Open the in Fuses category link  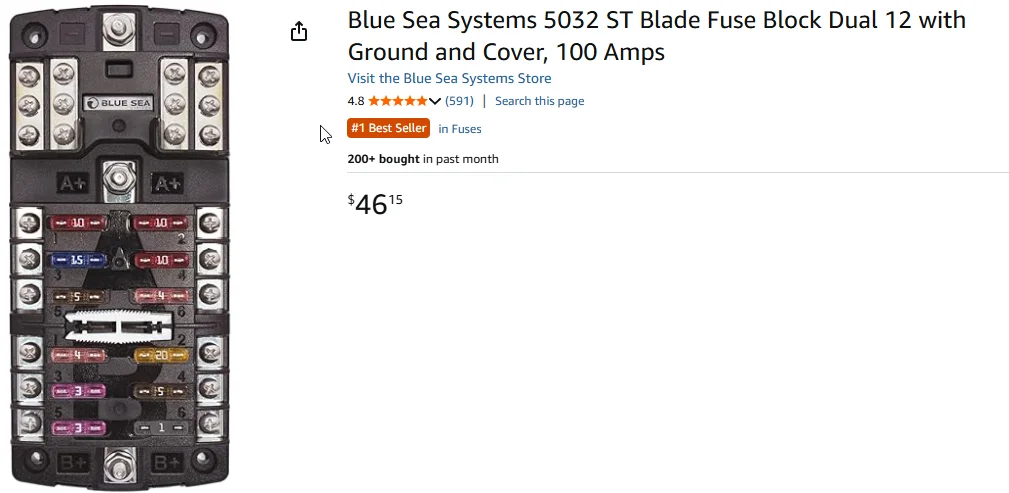460,129
